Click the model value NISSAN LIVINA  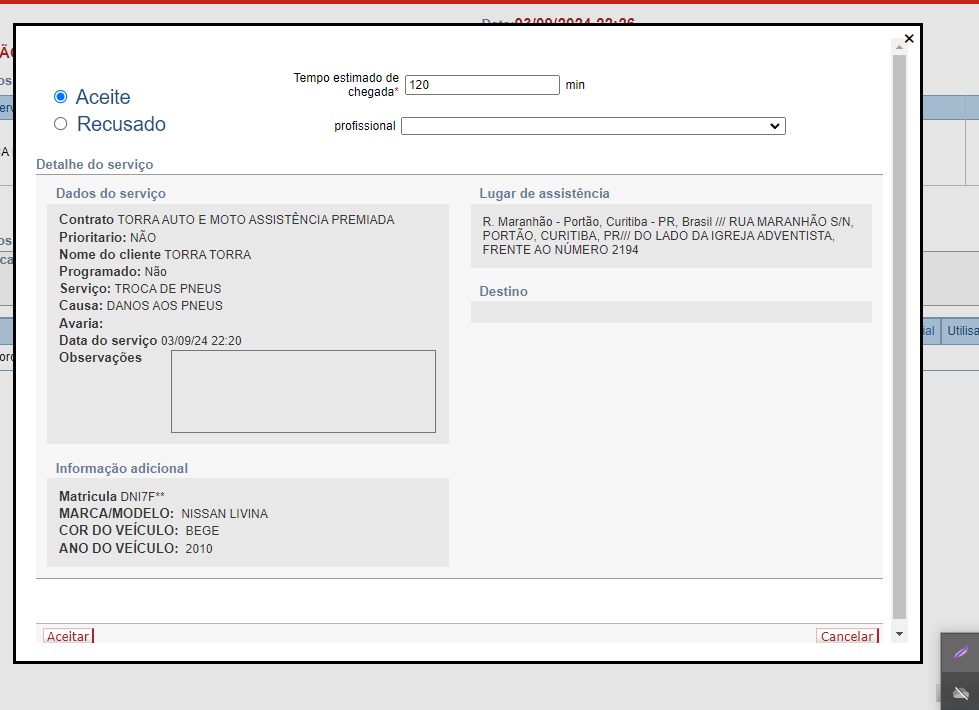(225, 513)
